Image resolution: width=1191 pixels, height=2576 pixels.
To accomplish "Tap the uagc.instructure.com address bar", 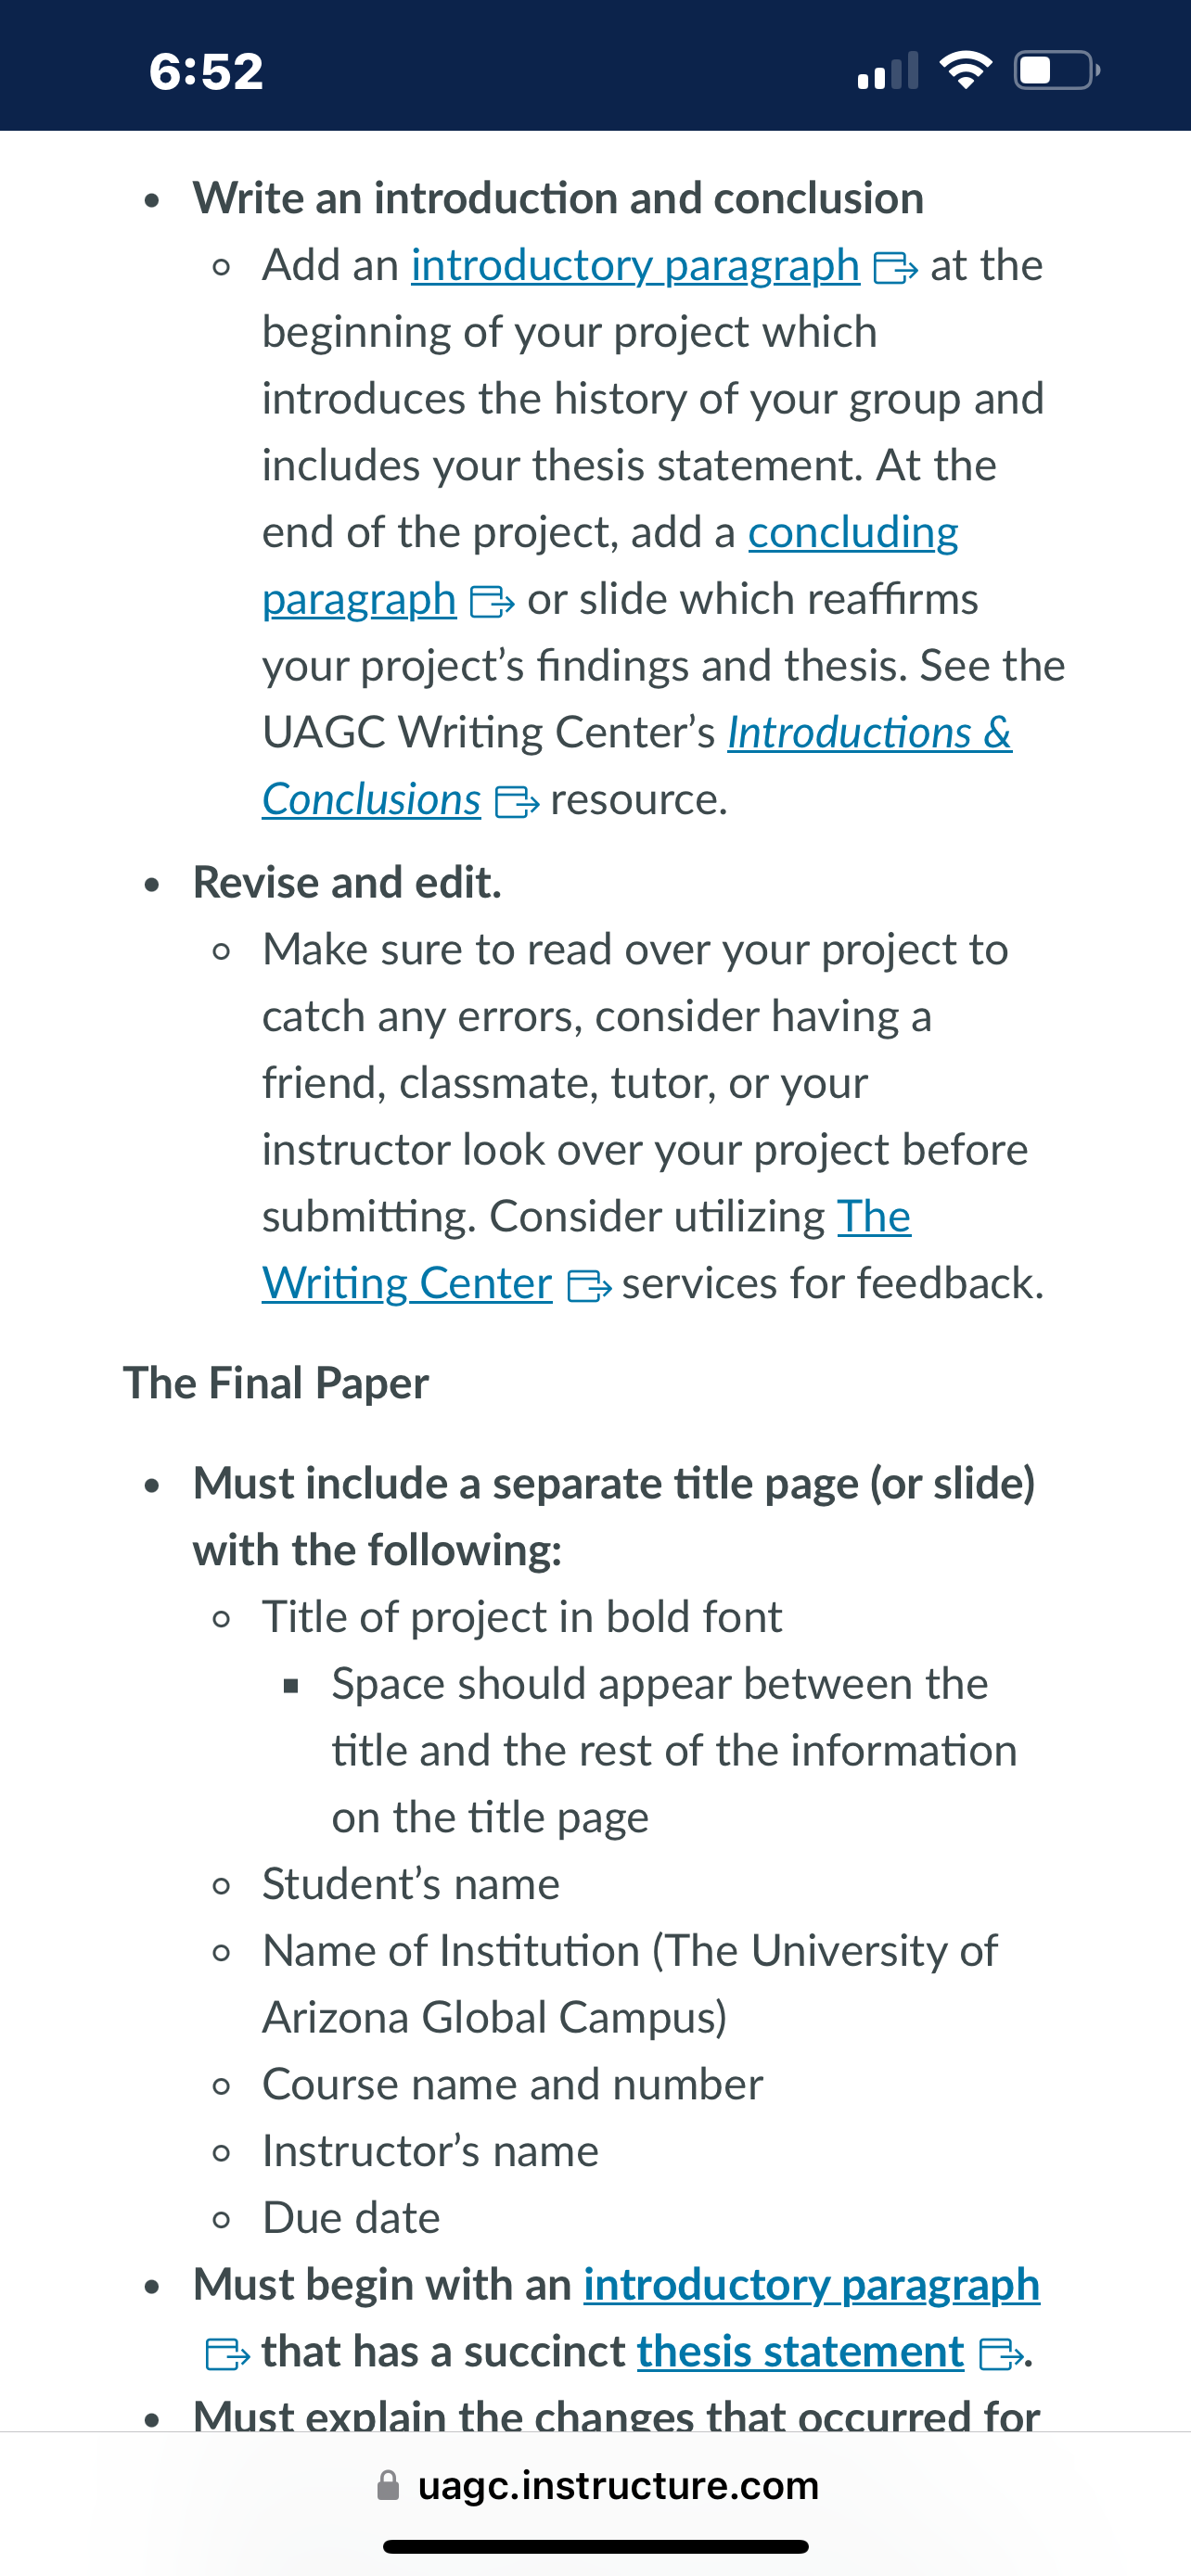I will pyautogui.click(x=597, y=2485).
